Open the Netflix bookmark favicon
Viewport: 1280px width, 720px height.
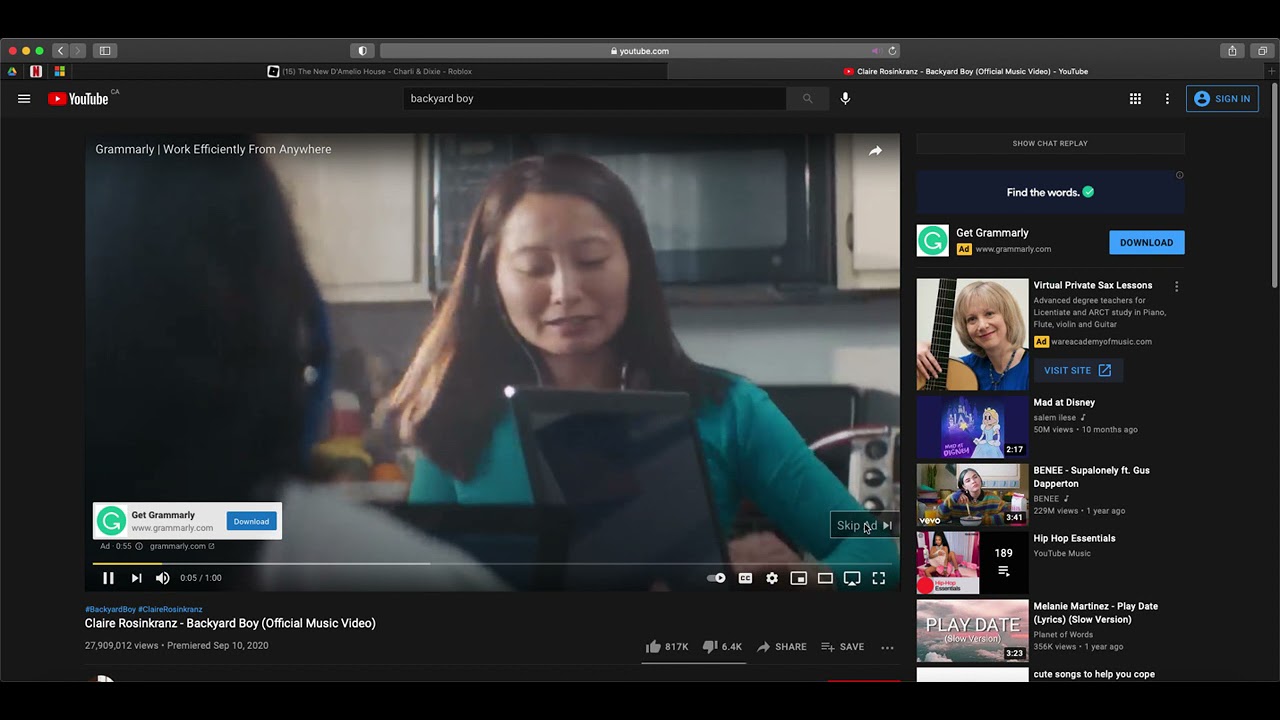coord(36,71)
